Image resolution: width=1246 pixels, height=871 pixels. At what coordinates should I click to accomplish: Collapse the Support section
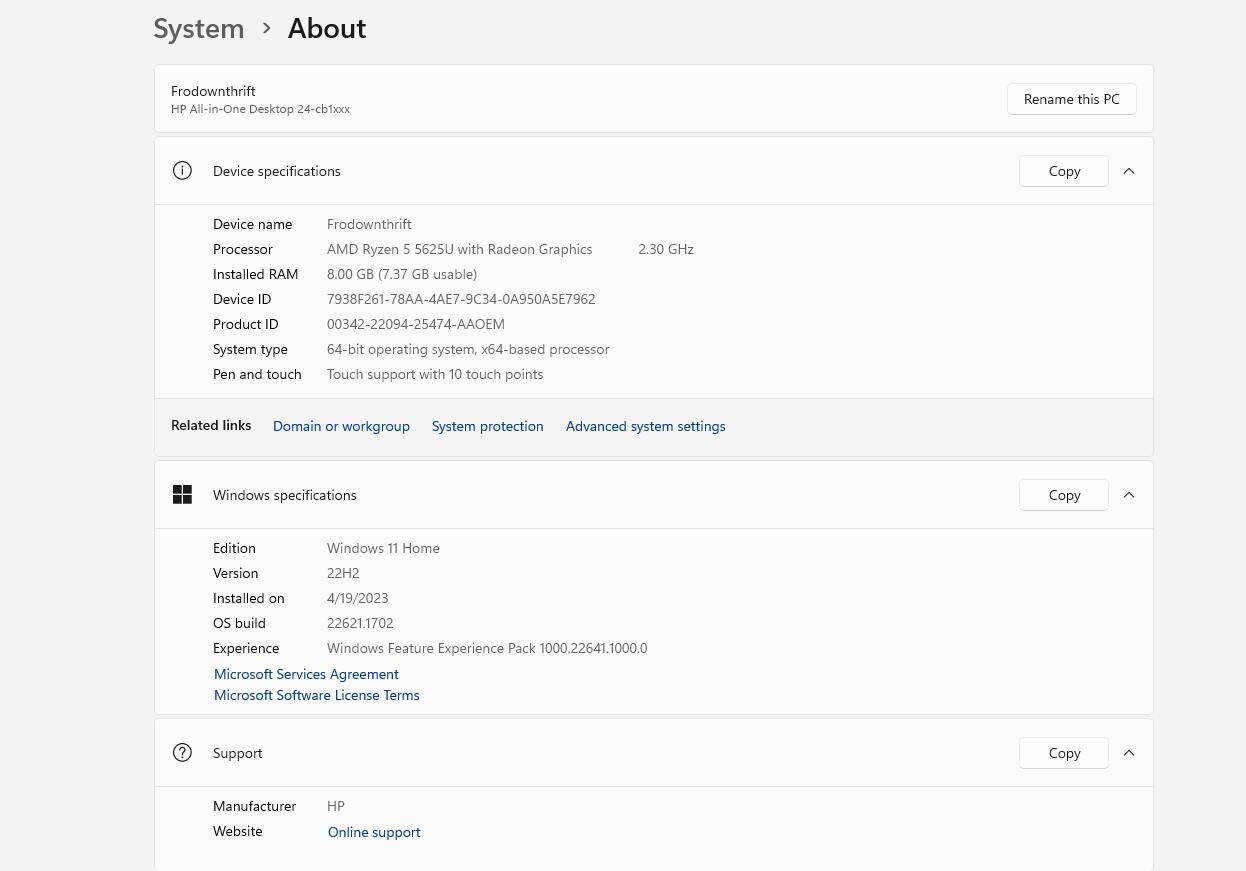pyautogui.click(x=1129, y=753)
